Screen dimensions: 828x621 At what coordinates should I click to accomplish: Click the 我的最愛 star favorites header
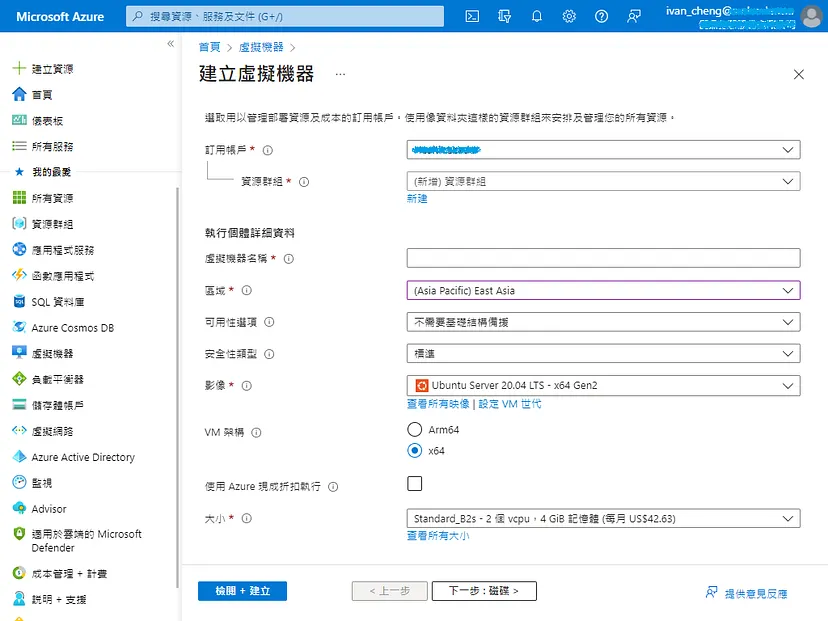(42, 172)
